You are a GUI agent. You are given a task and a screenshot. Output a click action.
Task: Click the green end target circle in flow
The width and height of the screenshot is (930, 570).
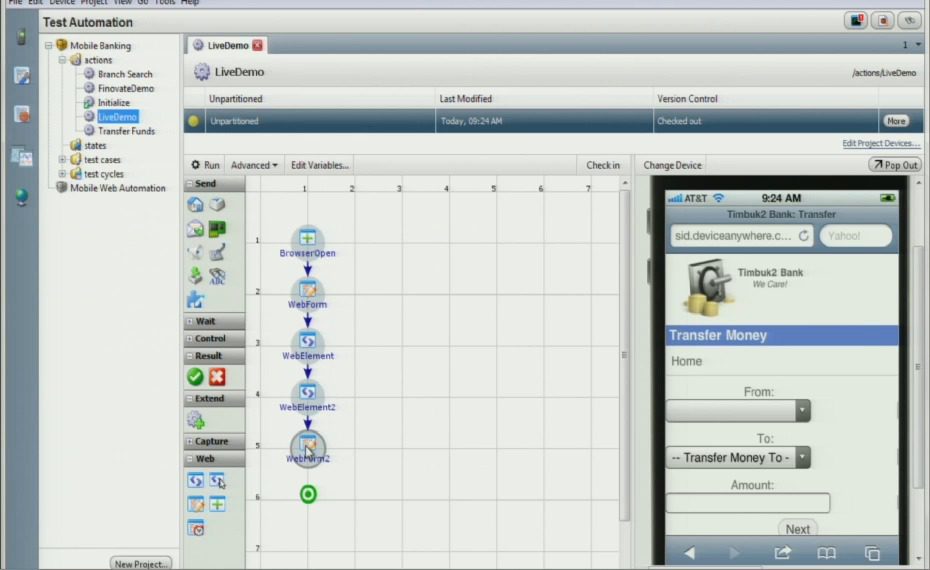coord(308,494)
